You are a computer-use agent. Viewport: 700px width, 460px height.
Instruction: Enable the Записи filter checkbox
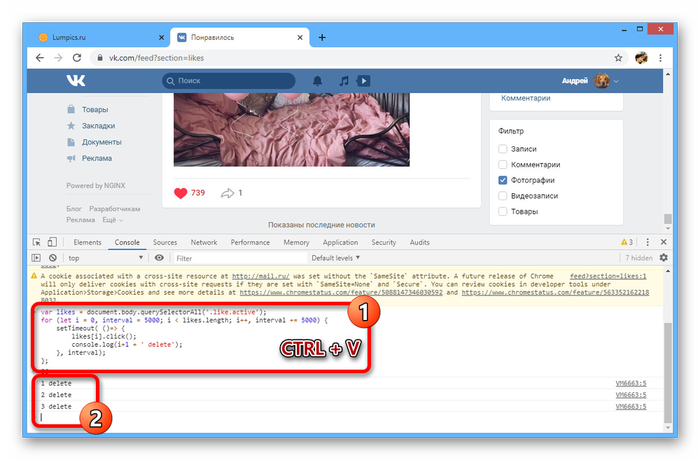coord(503,149)
